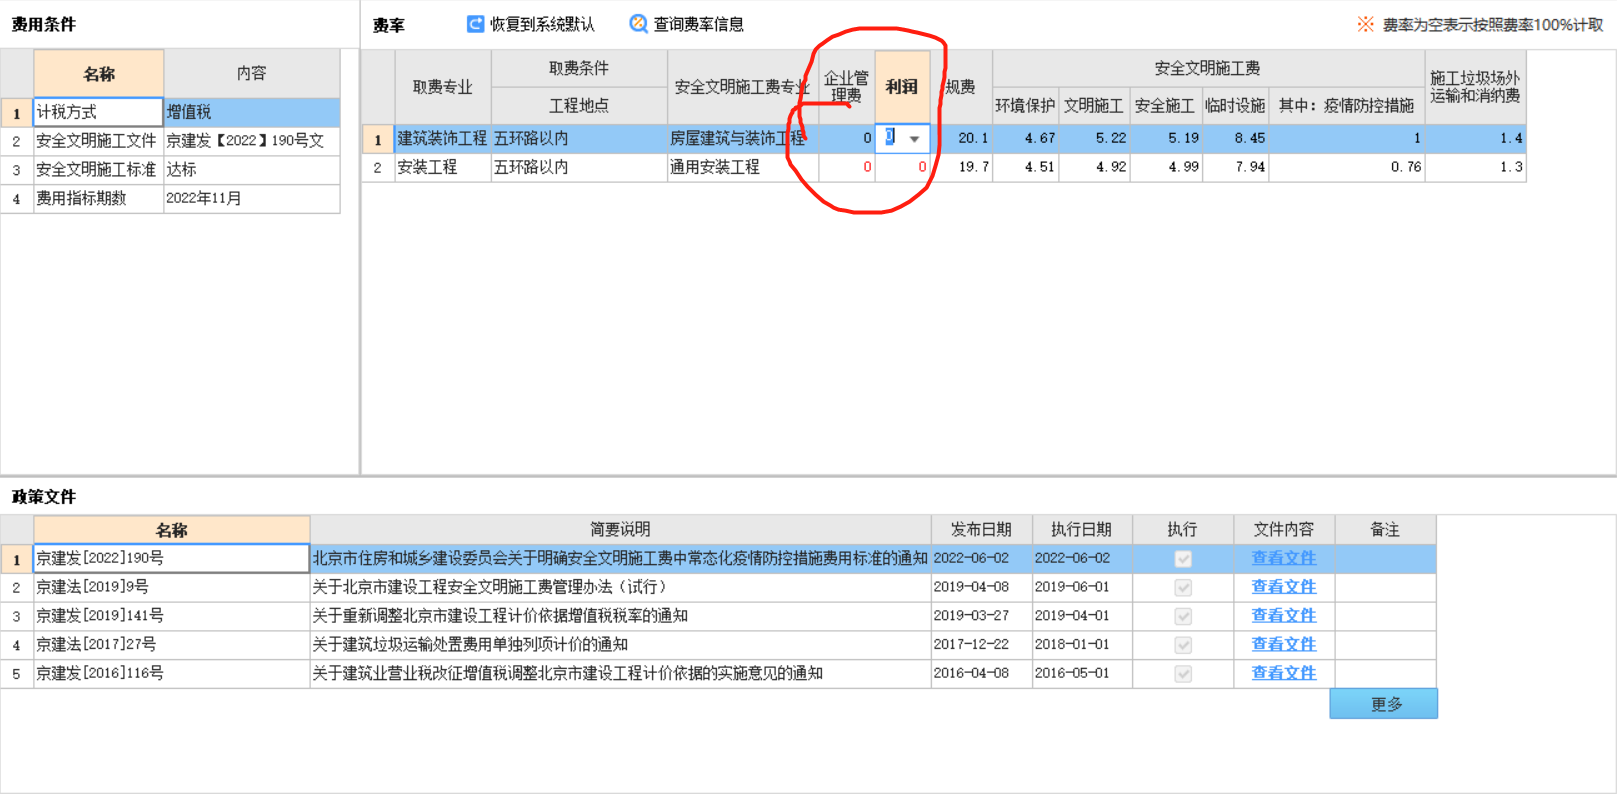Click the 名称 header in 费用条件
This screenshot has width=1617, height=794.
tap(99, 74)
